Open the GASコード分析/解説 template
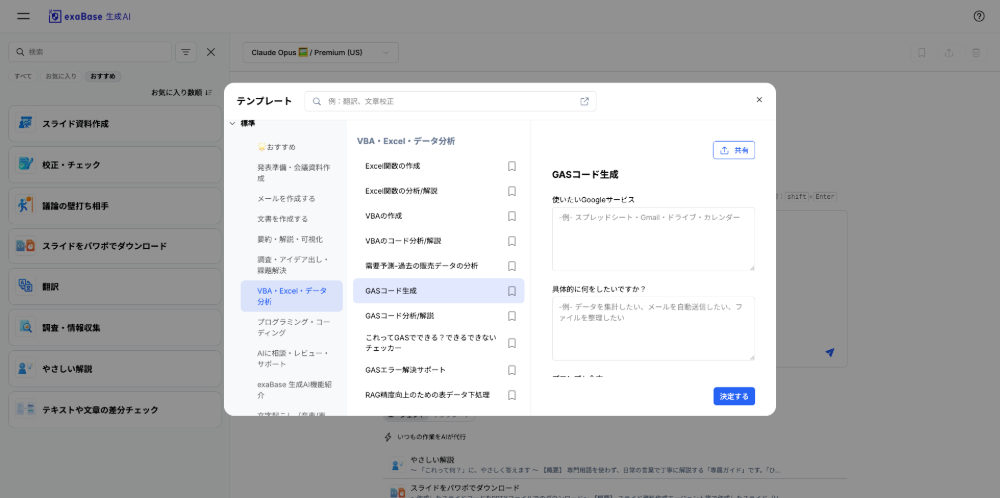Screen dimensions: 1000x498 tap(439, 316)
